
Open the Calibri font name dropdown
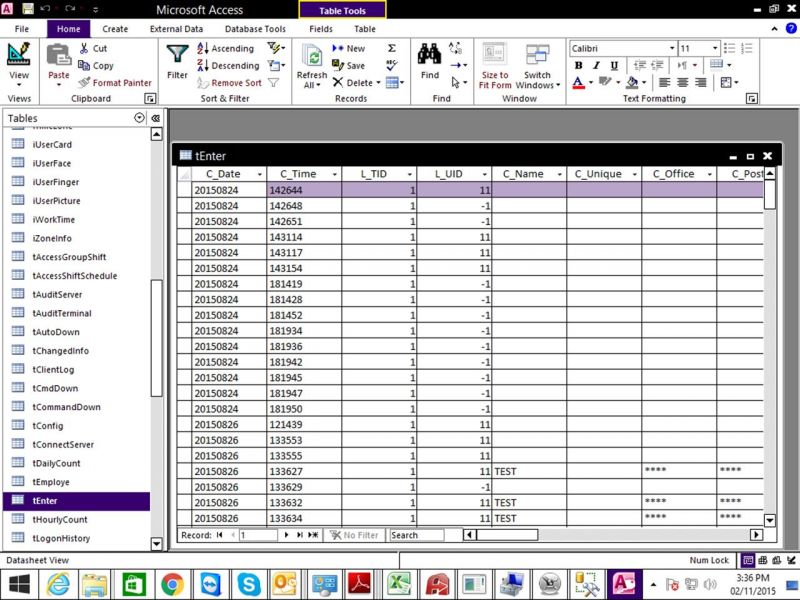[672, 48]
